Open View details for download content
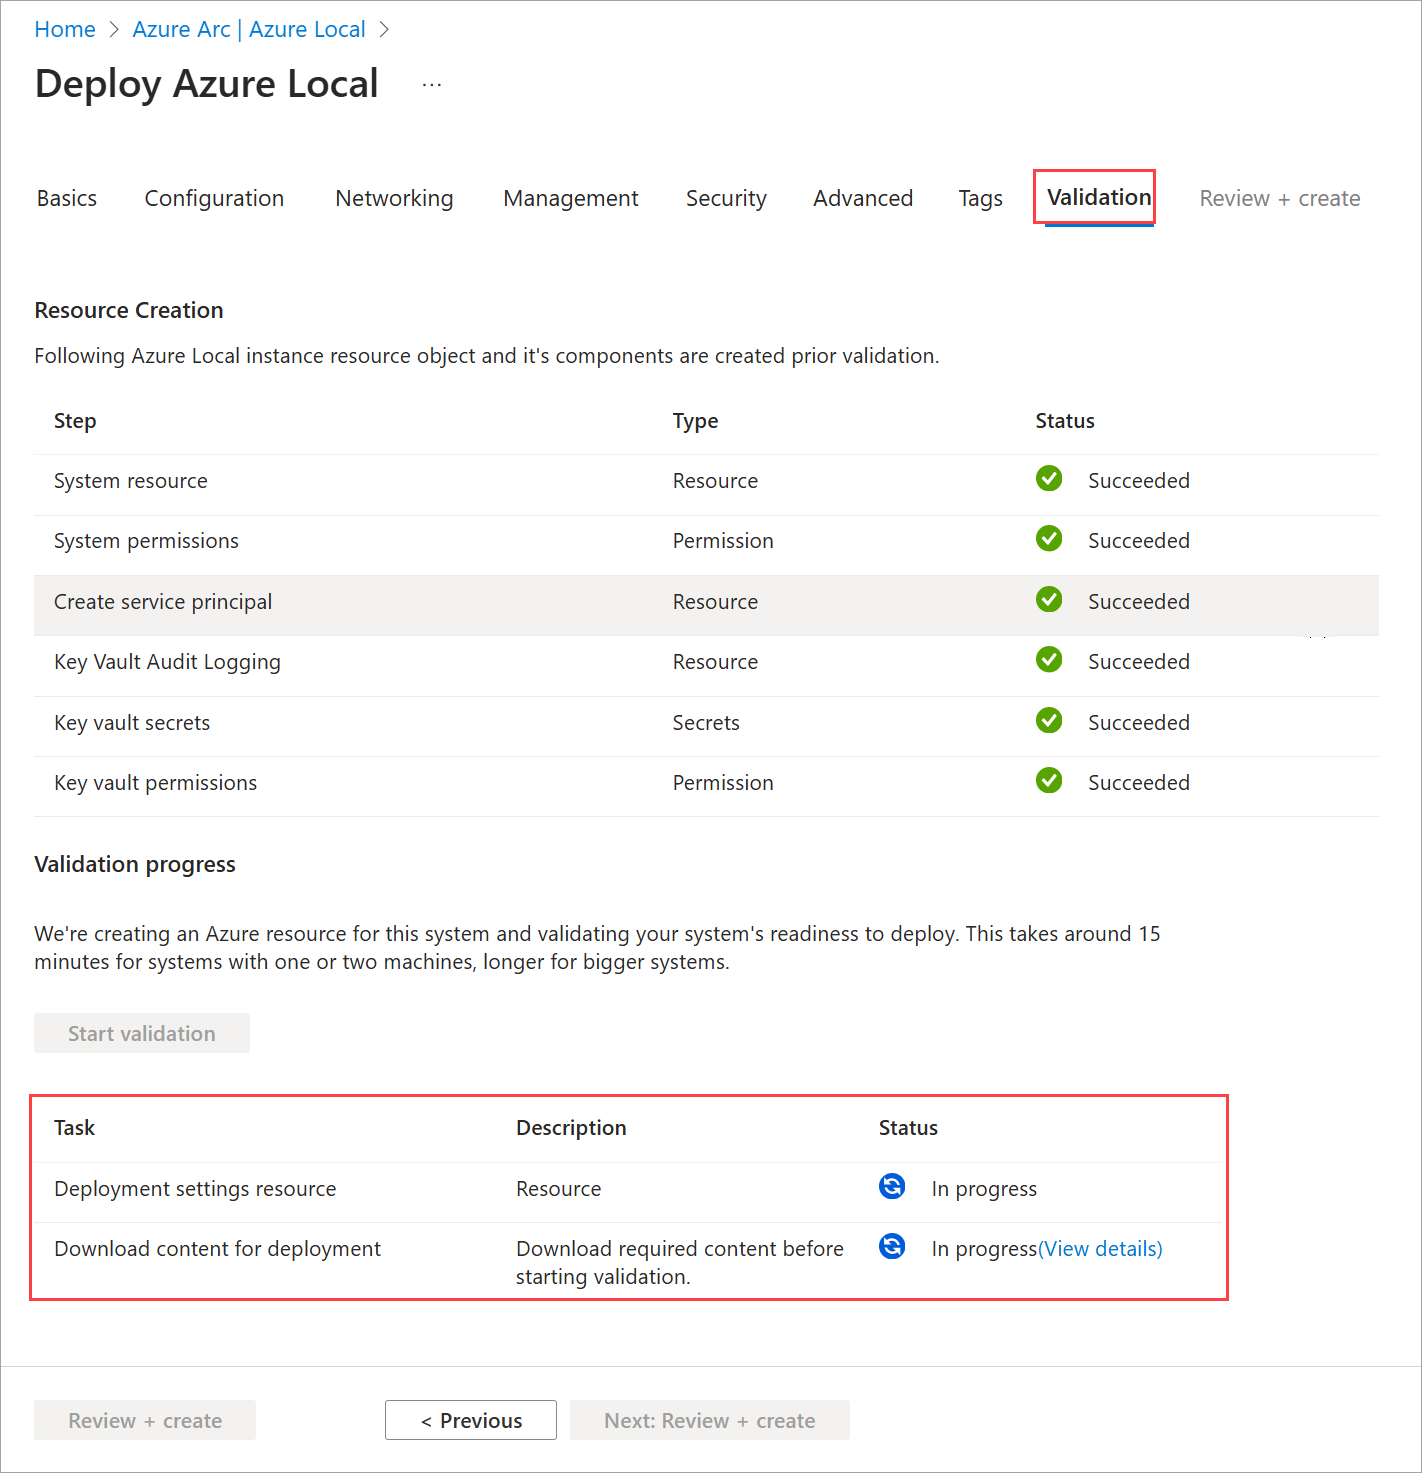 (1100, 1249)
